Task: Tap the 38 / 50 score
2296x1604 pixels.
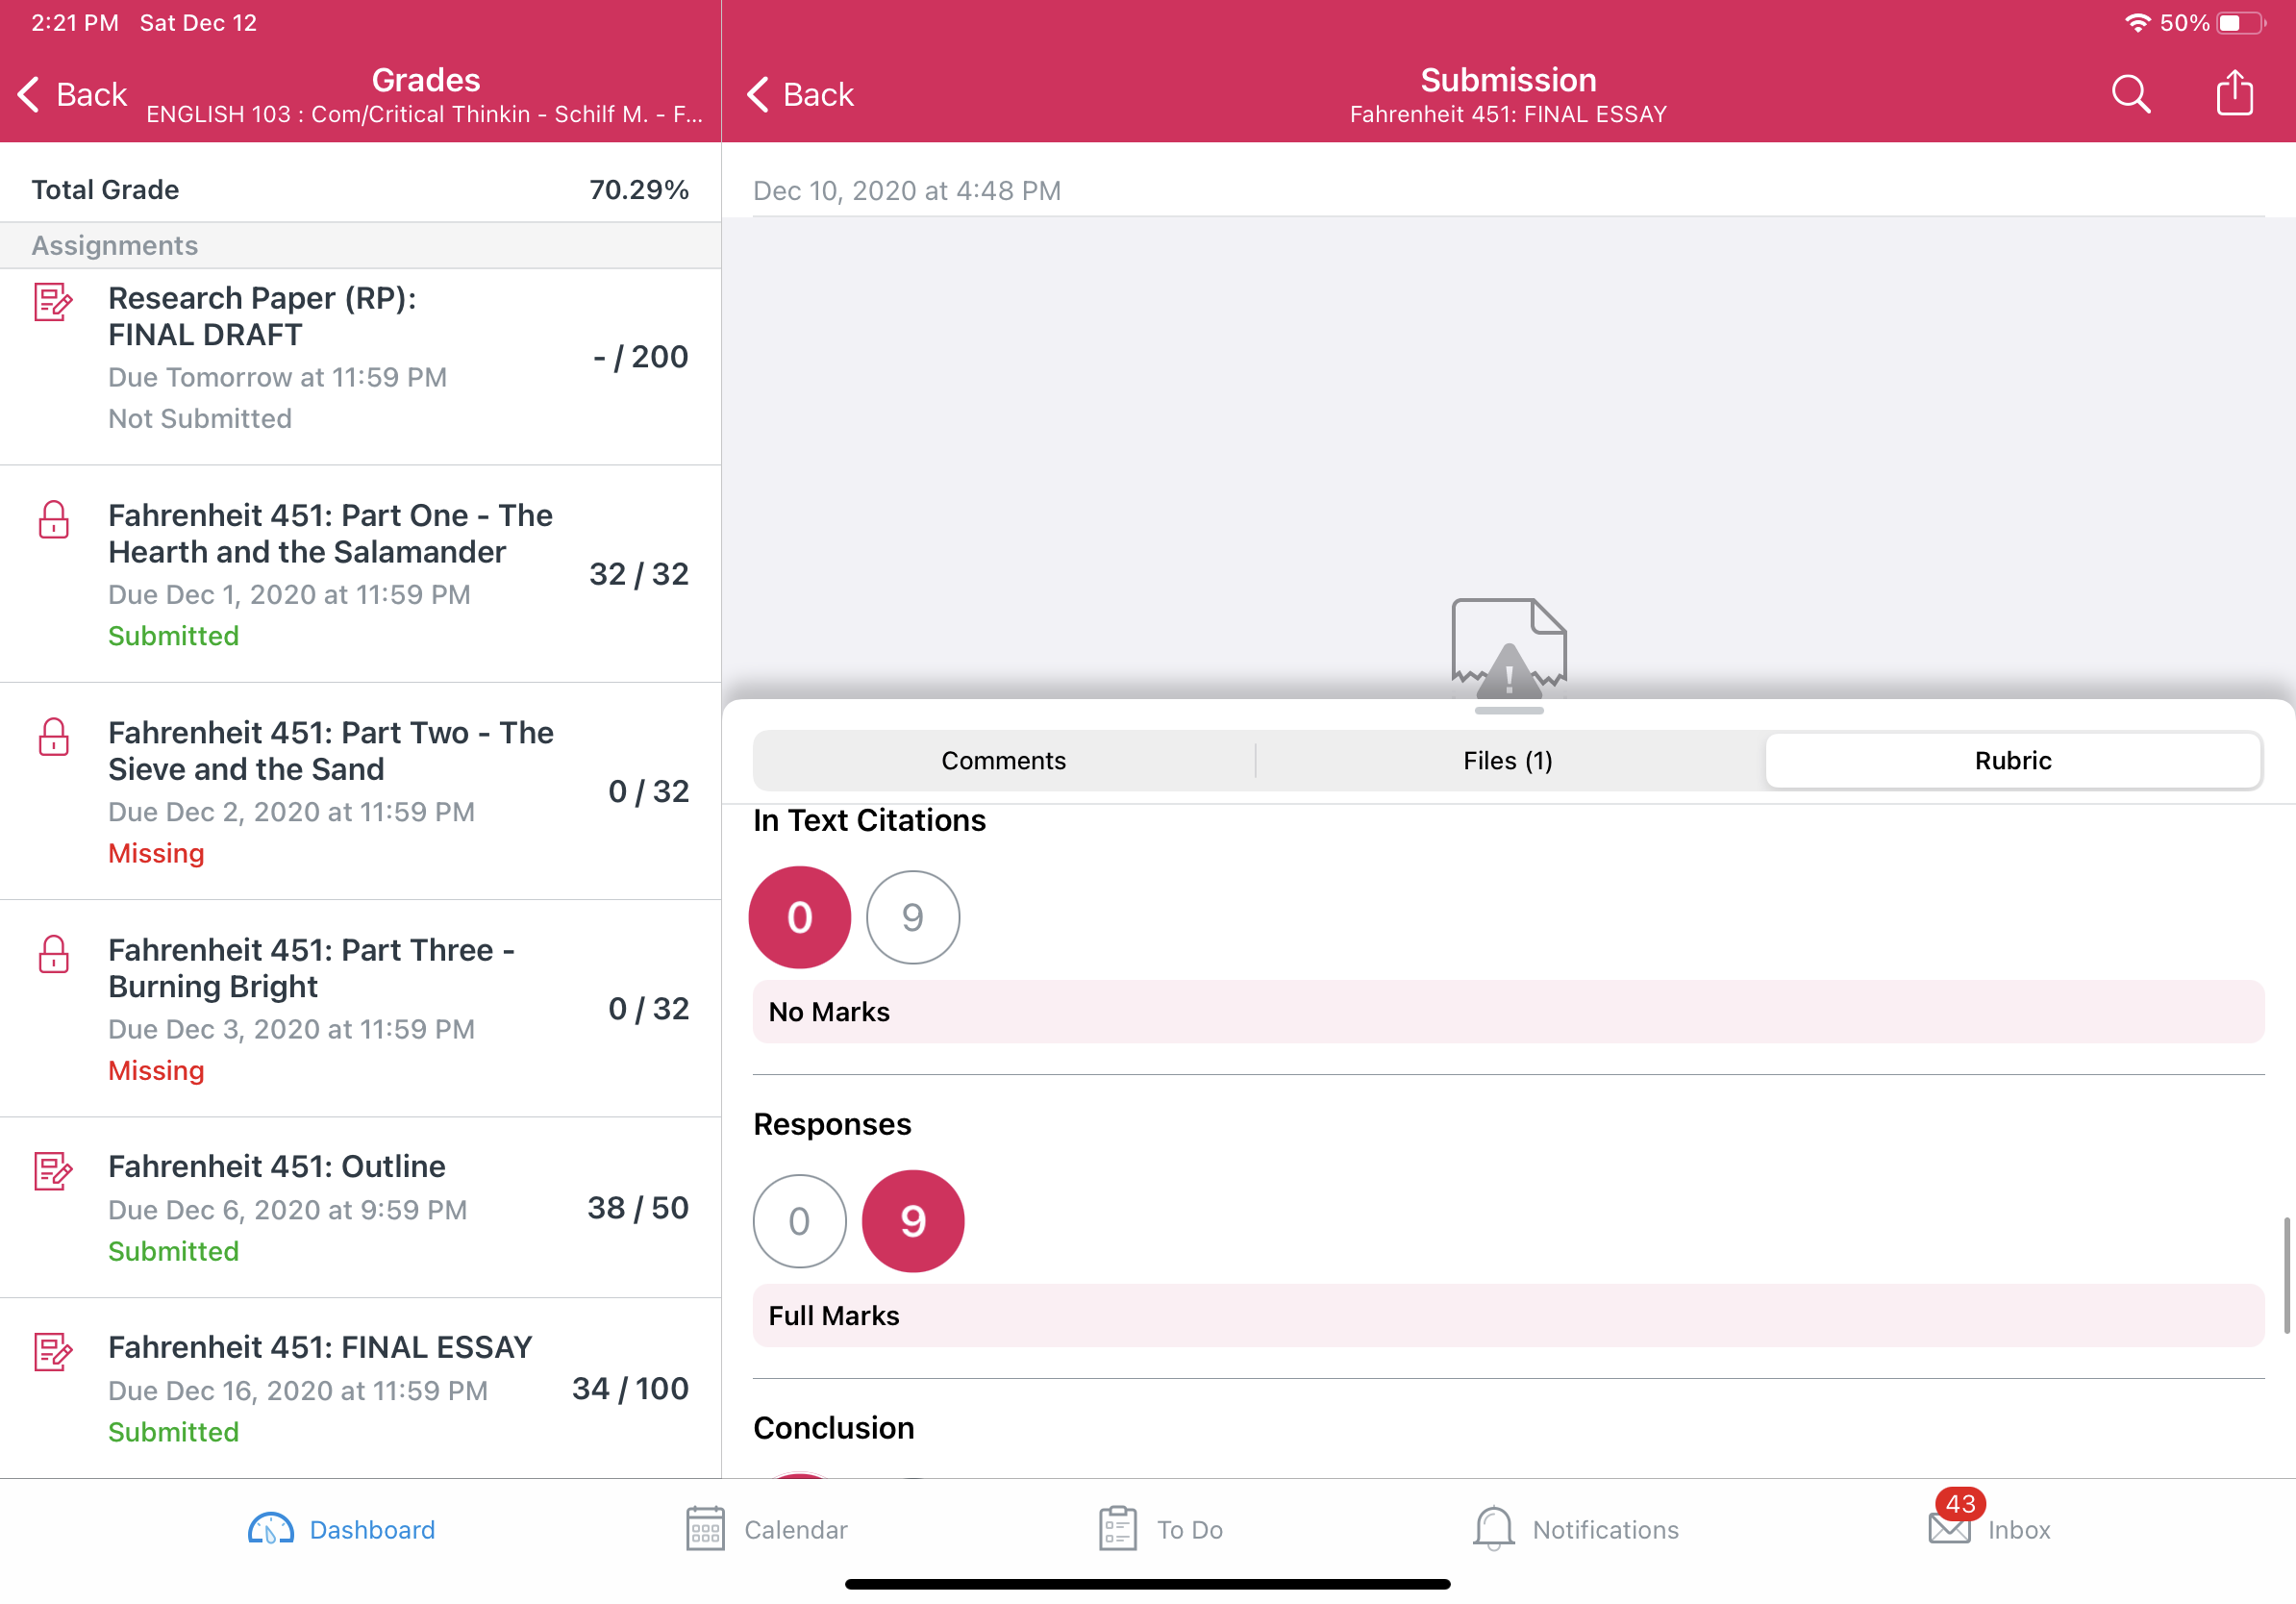Action: [638, 1207]
